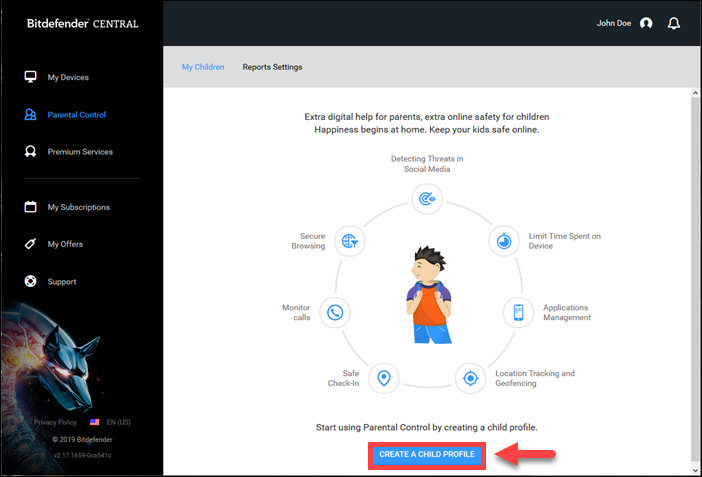702x477 pixels.
Task: Click the scrollbar down arrow
Action: coord(695,470)
